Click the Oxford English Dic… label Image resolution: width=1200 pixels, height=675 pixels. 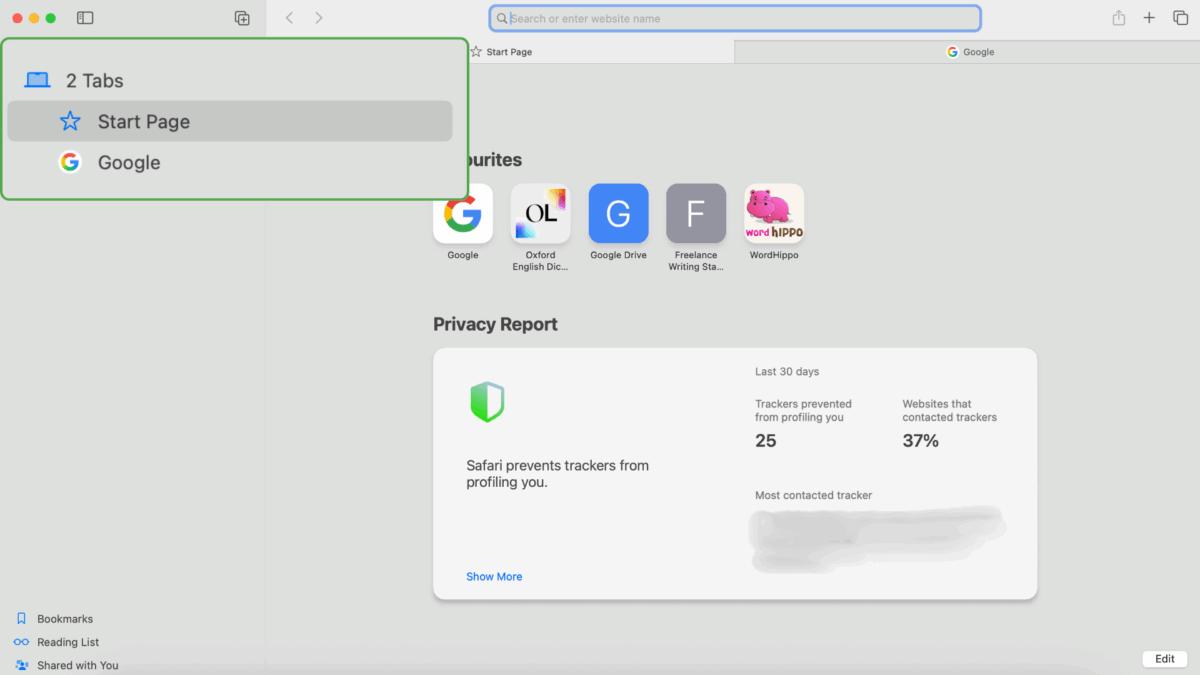click(x=541, y=261)
